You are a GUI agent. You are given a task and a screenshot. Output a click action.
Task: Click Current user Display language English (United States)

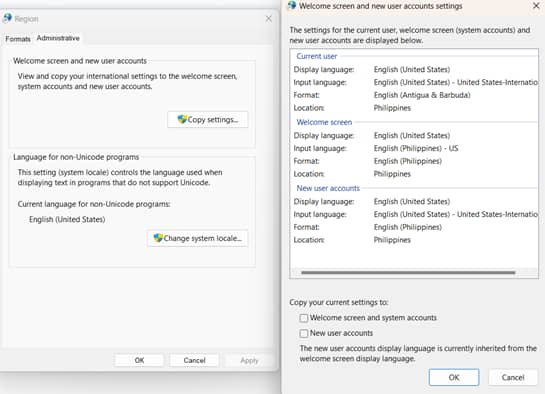coord(412,69)
